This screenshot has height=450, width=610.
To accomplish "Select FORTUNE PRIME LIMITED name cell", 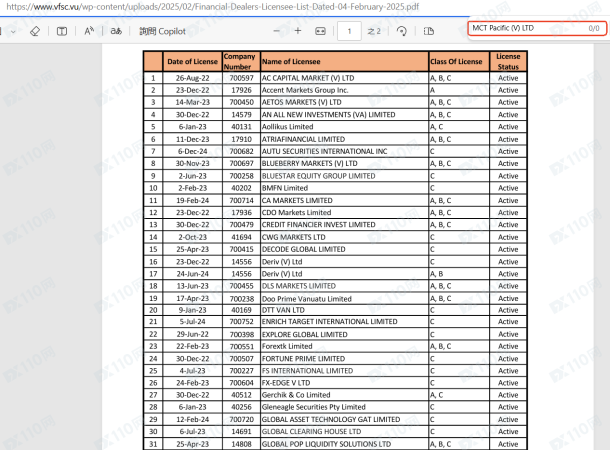I will [x=344, y=359].
